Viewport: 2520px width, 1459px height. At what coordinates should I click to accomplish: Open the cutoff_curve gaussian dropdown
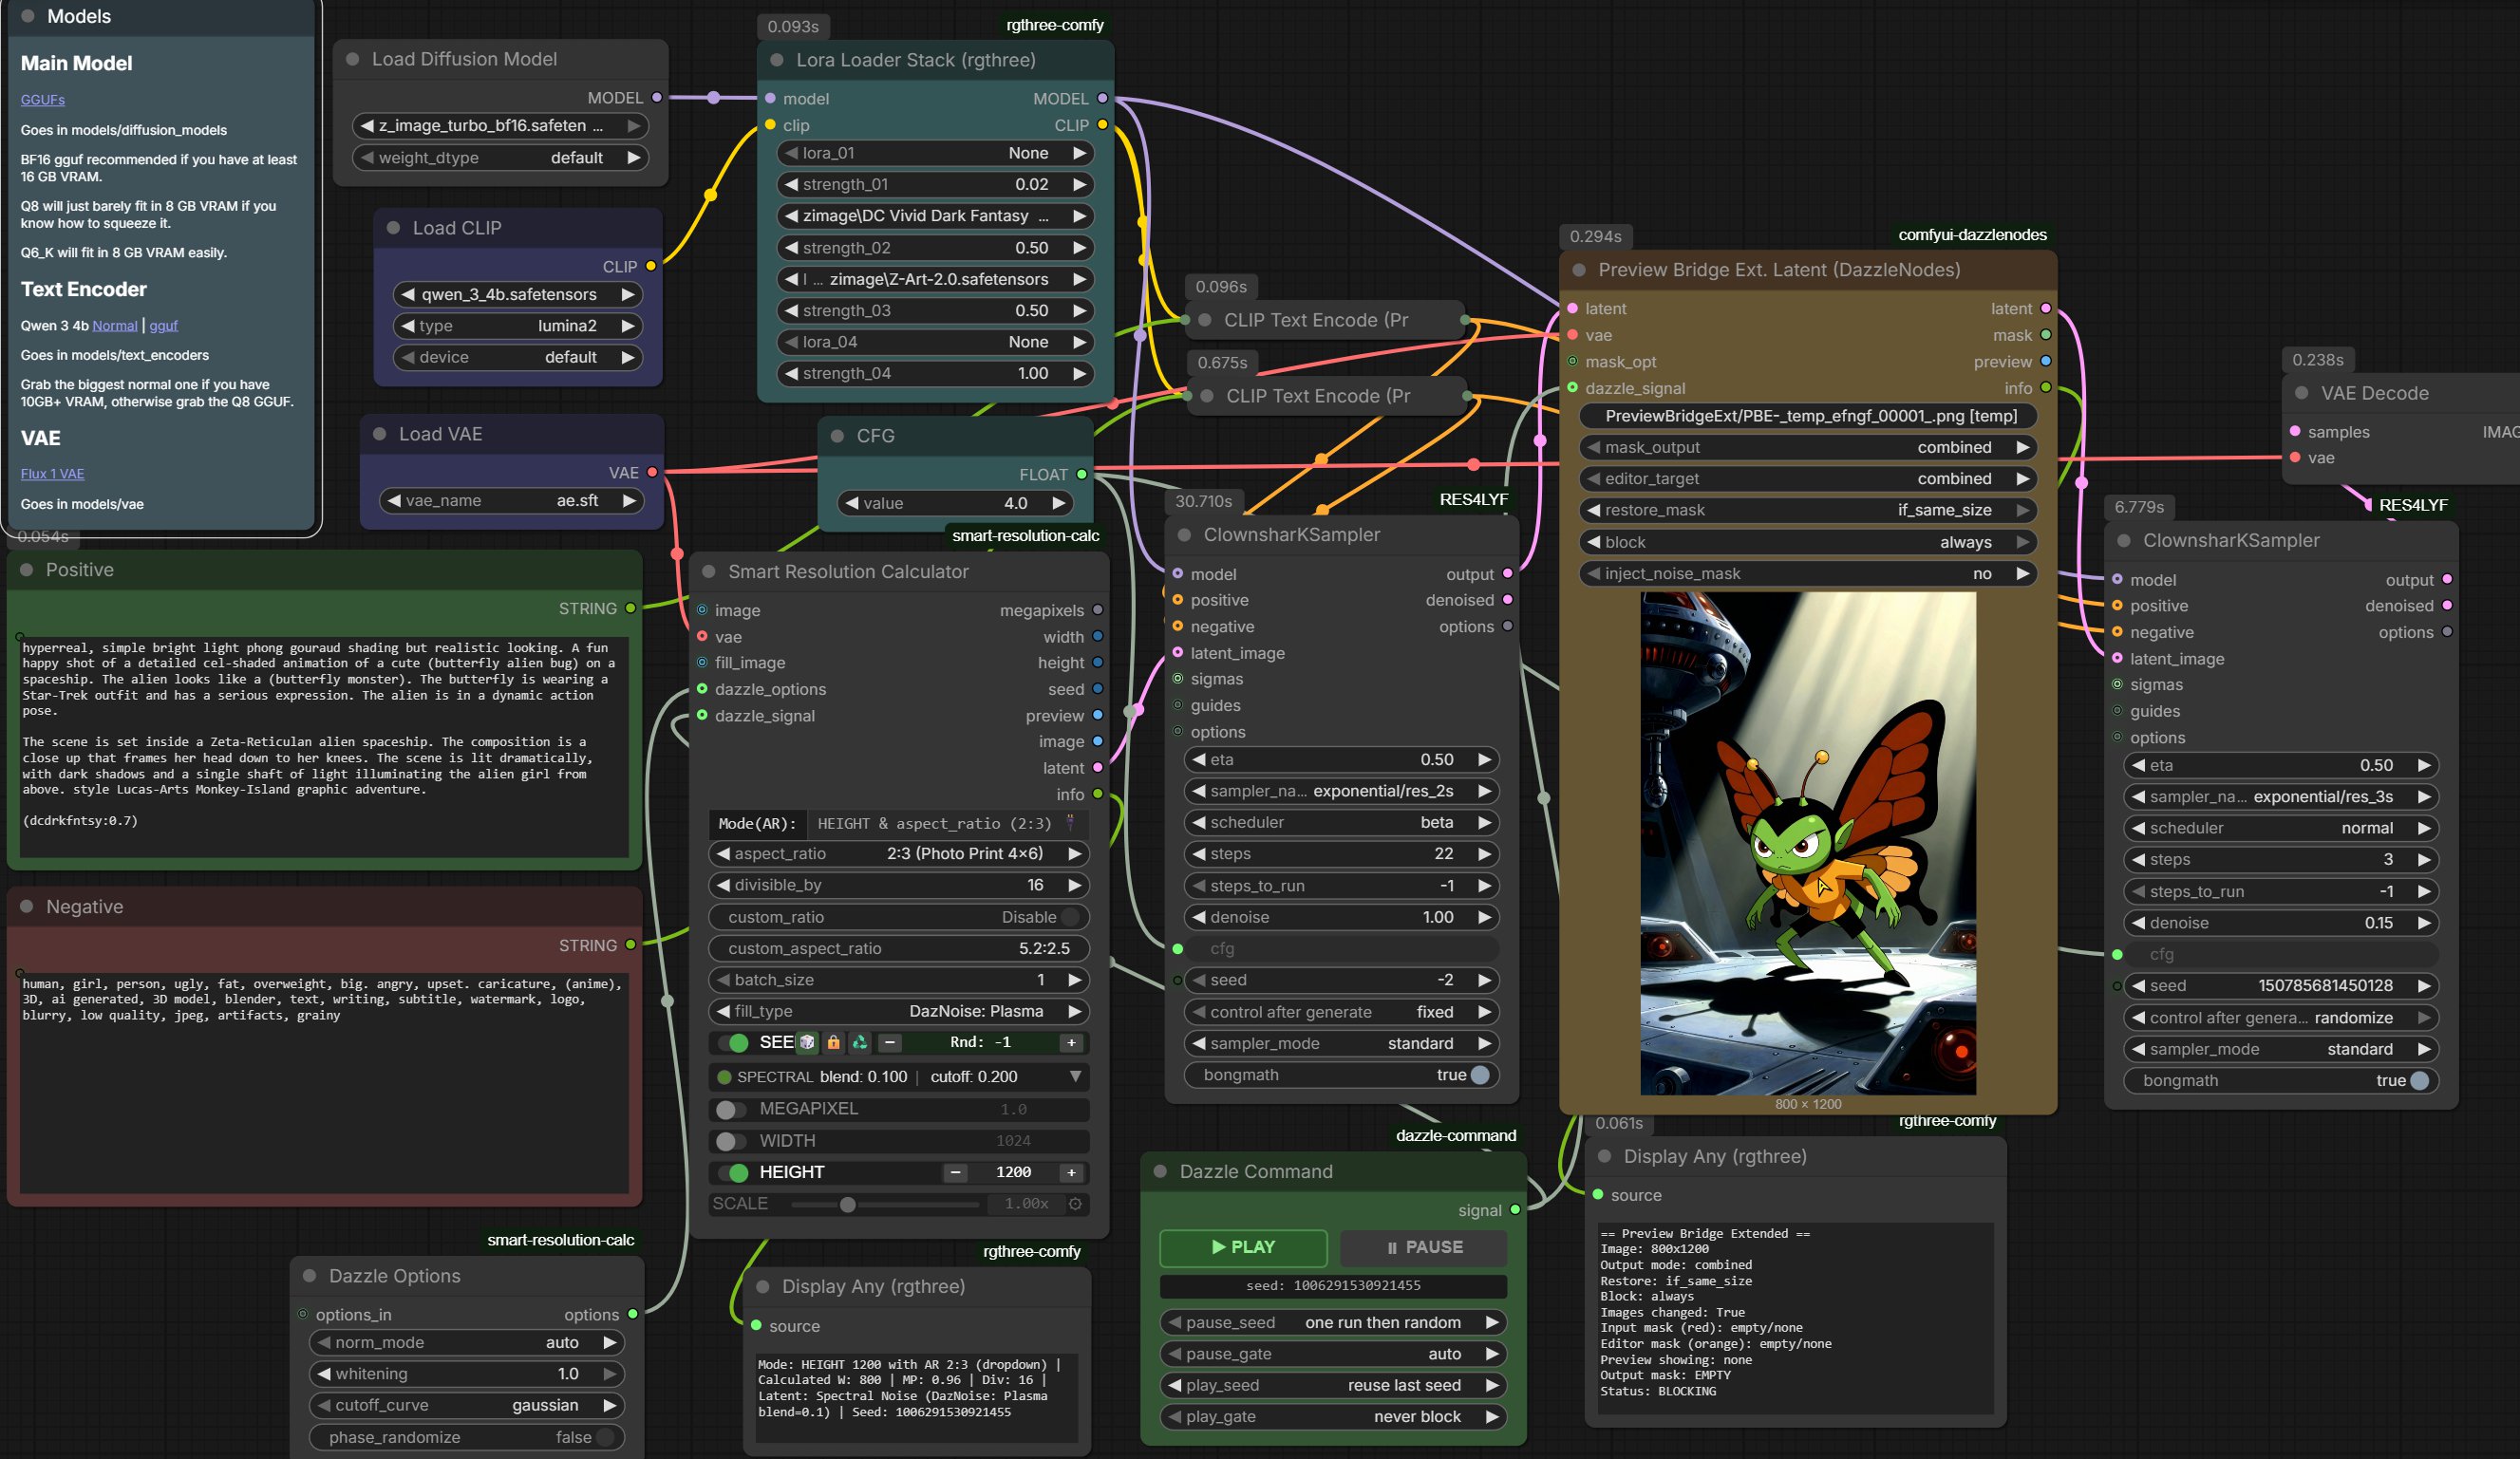(x=467, y=1405)
